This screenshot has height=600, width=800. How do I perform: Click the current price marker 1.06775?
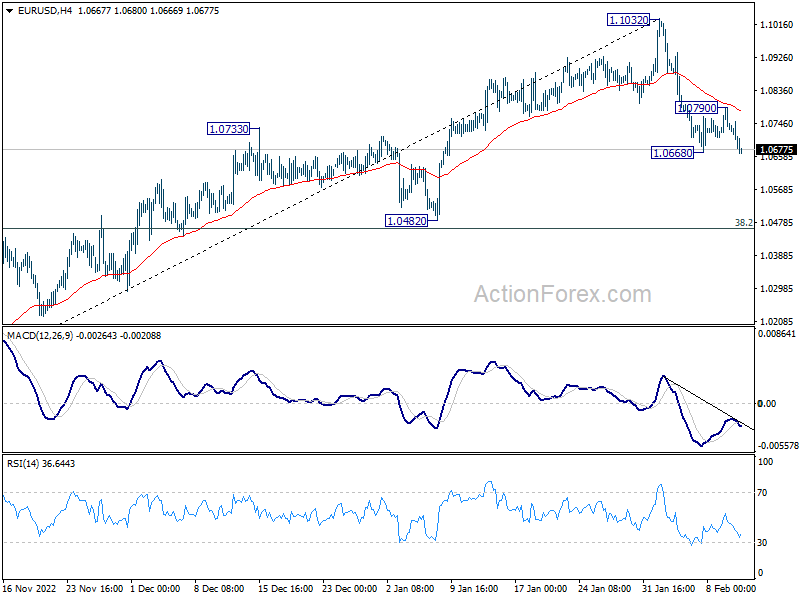click(776, 149)
